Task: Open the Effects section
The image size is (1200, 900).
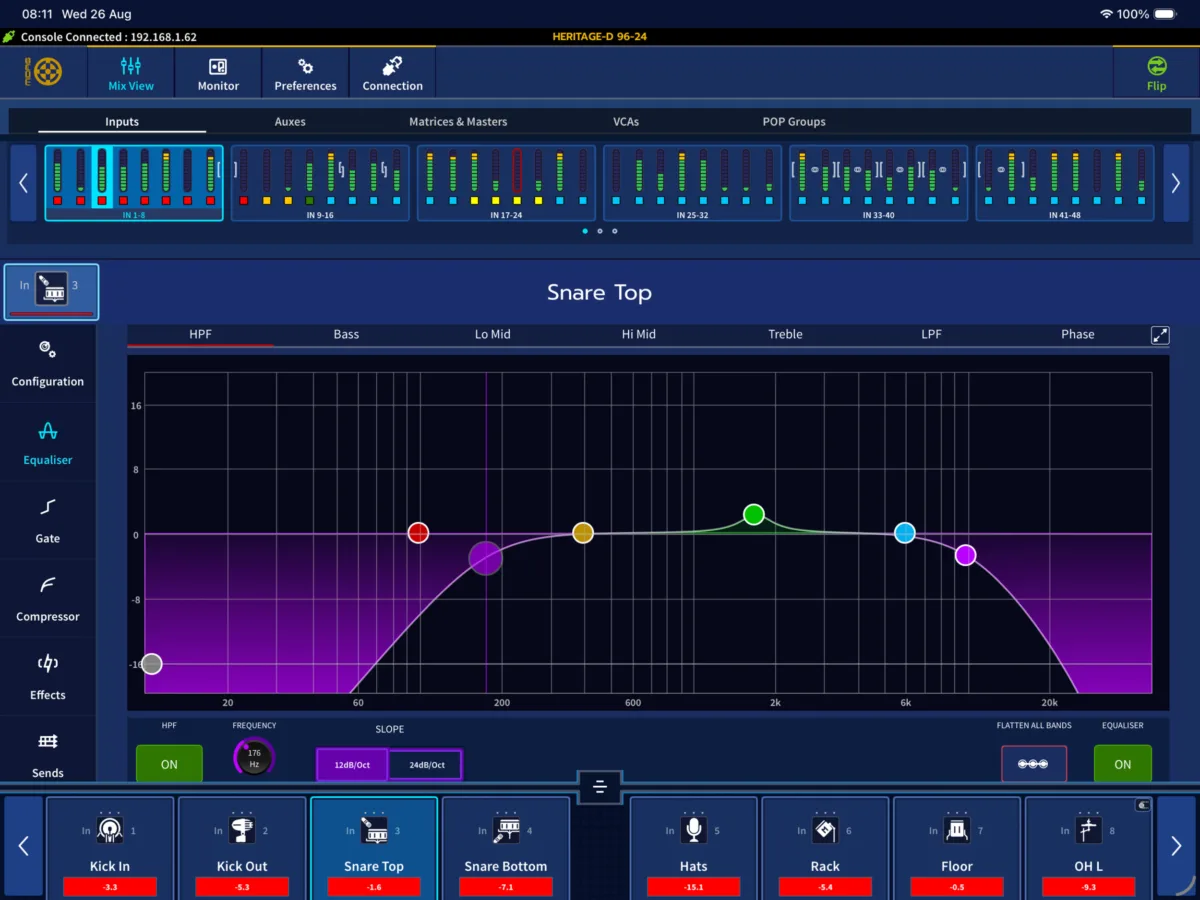Action: (48, 677)
